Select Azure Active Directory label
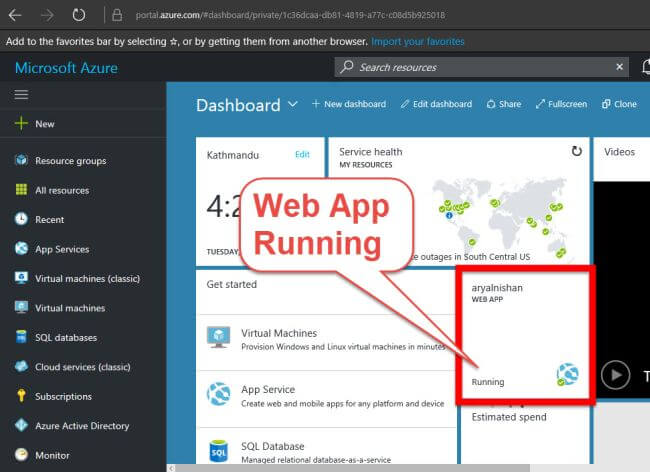 82,426
